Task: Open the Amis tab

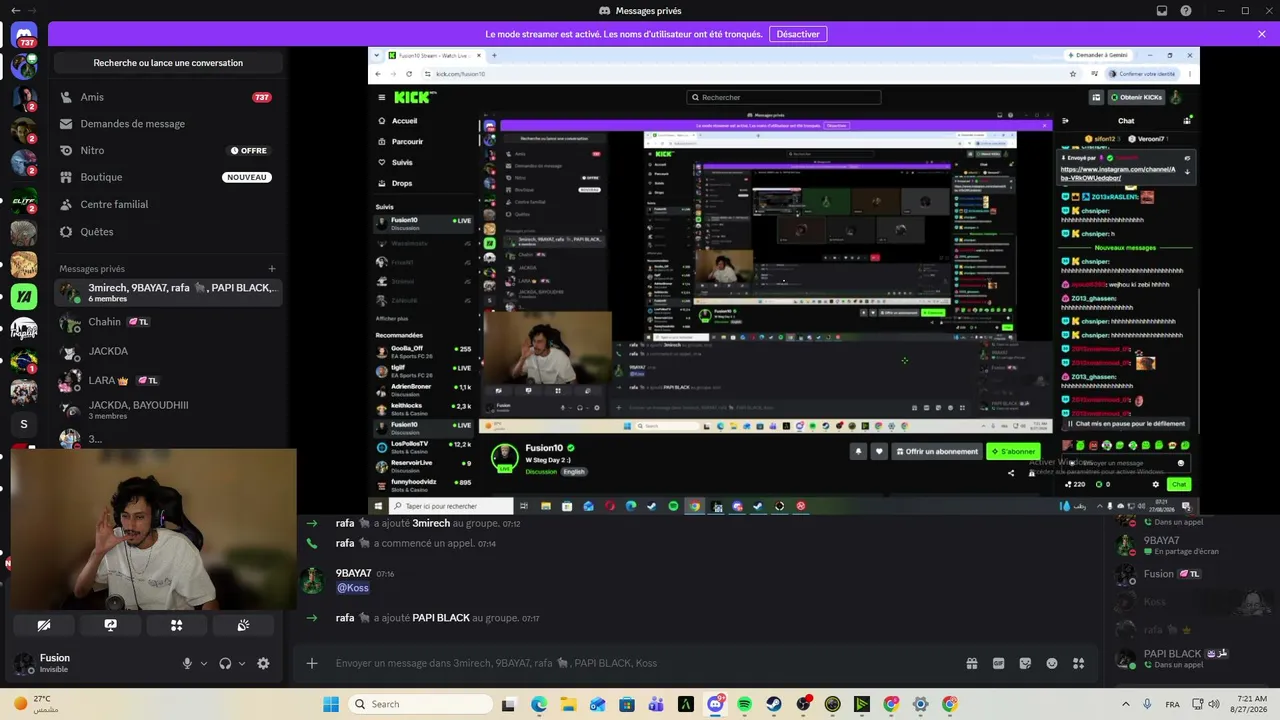Action: (x=166, y=97)
